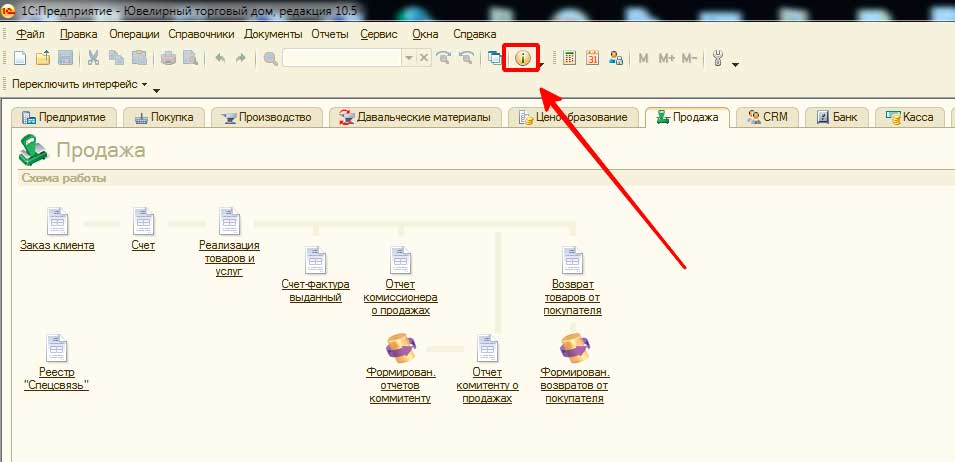
Task: Click the Open file folder icon
Action: [x=43, y=58]
